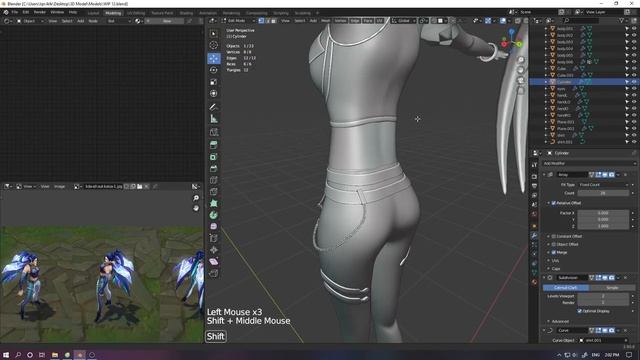The height and width of the screenshot is (360, 640).
Task: Expand the Cylinder row in outliner
Action: pyautogui.click(x=546, y=82)
